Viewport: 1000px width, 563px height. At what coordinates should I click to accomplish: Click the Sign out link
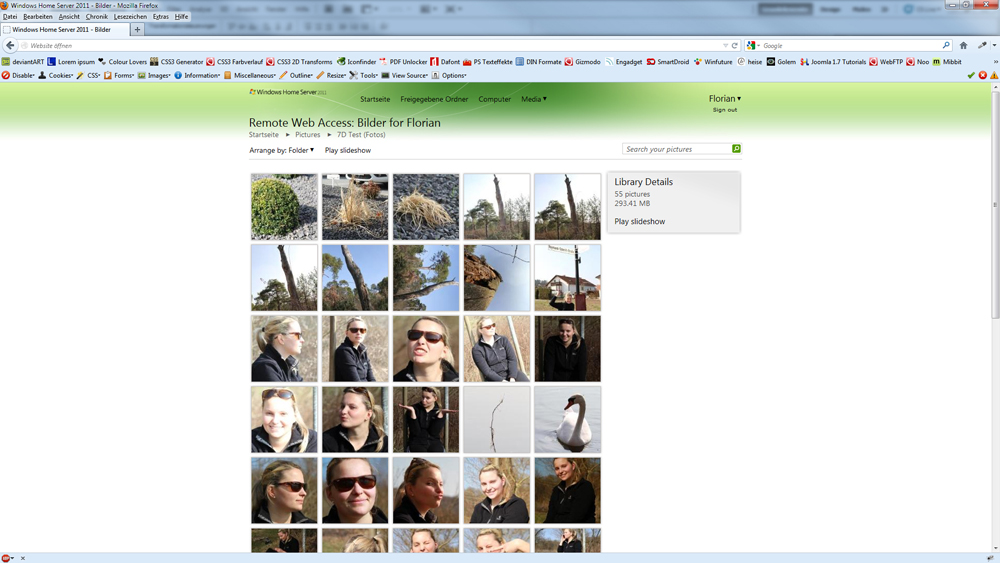coord(724,110)
